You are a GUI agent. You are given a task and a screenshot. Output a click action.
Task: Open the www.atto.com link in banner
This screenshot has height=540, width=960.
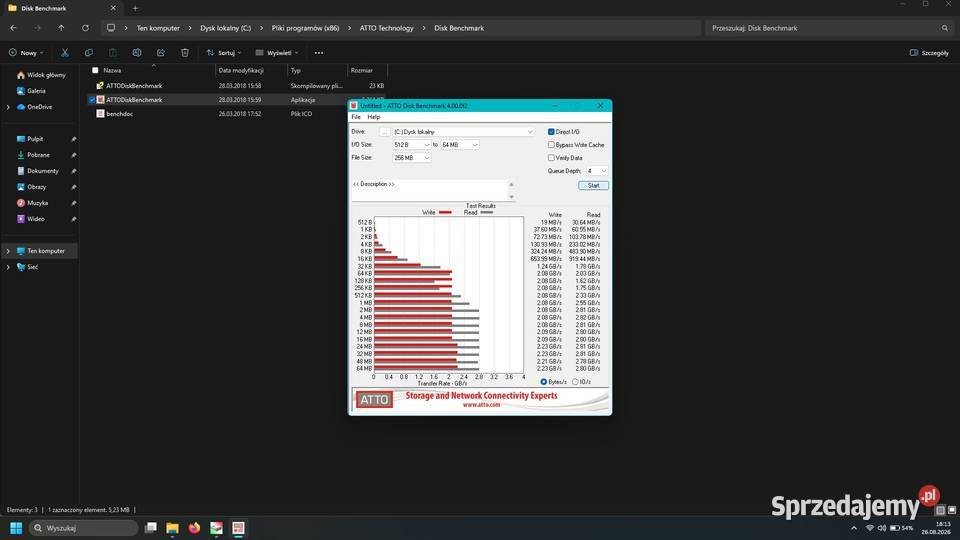pos(481,405)
